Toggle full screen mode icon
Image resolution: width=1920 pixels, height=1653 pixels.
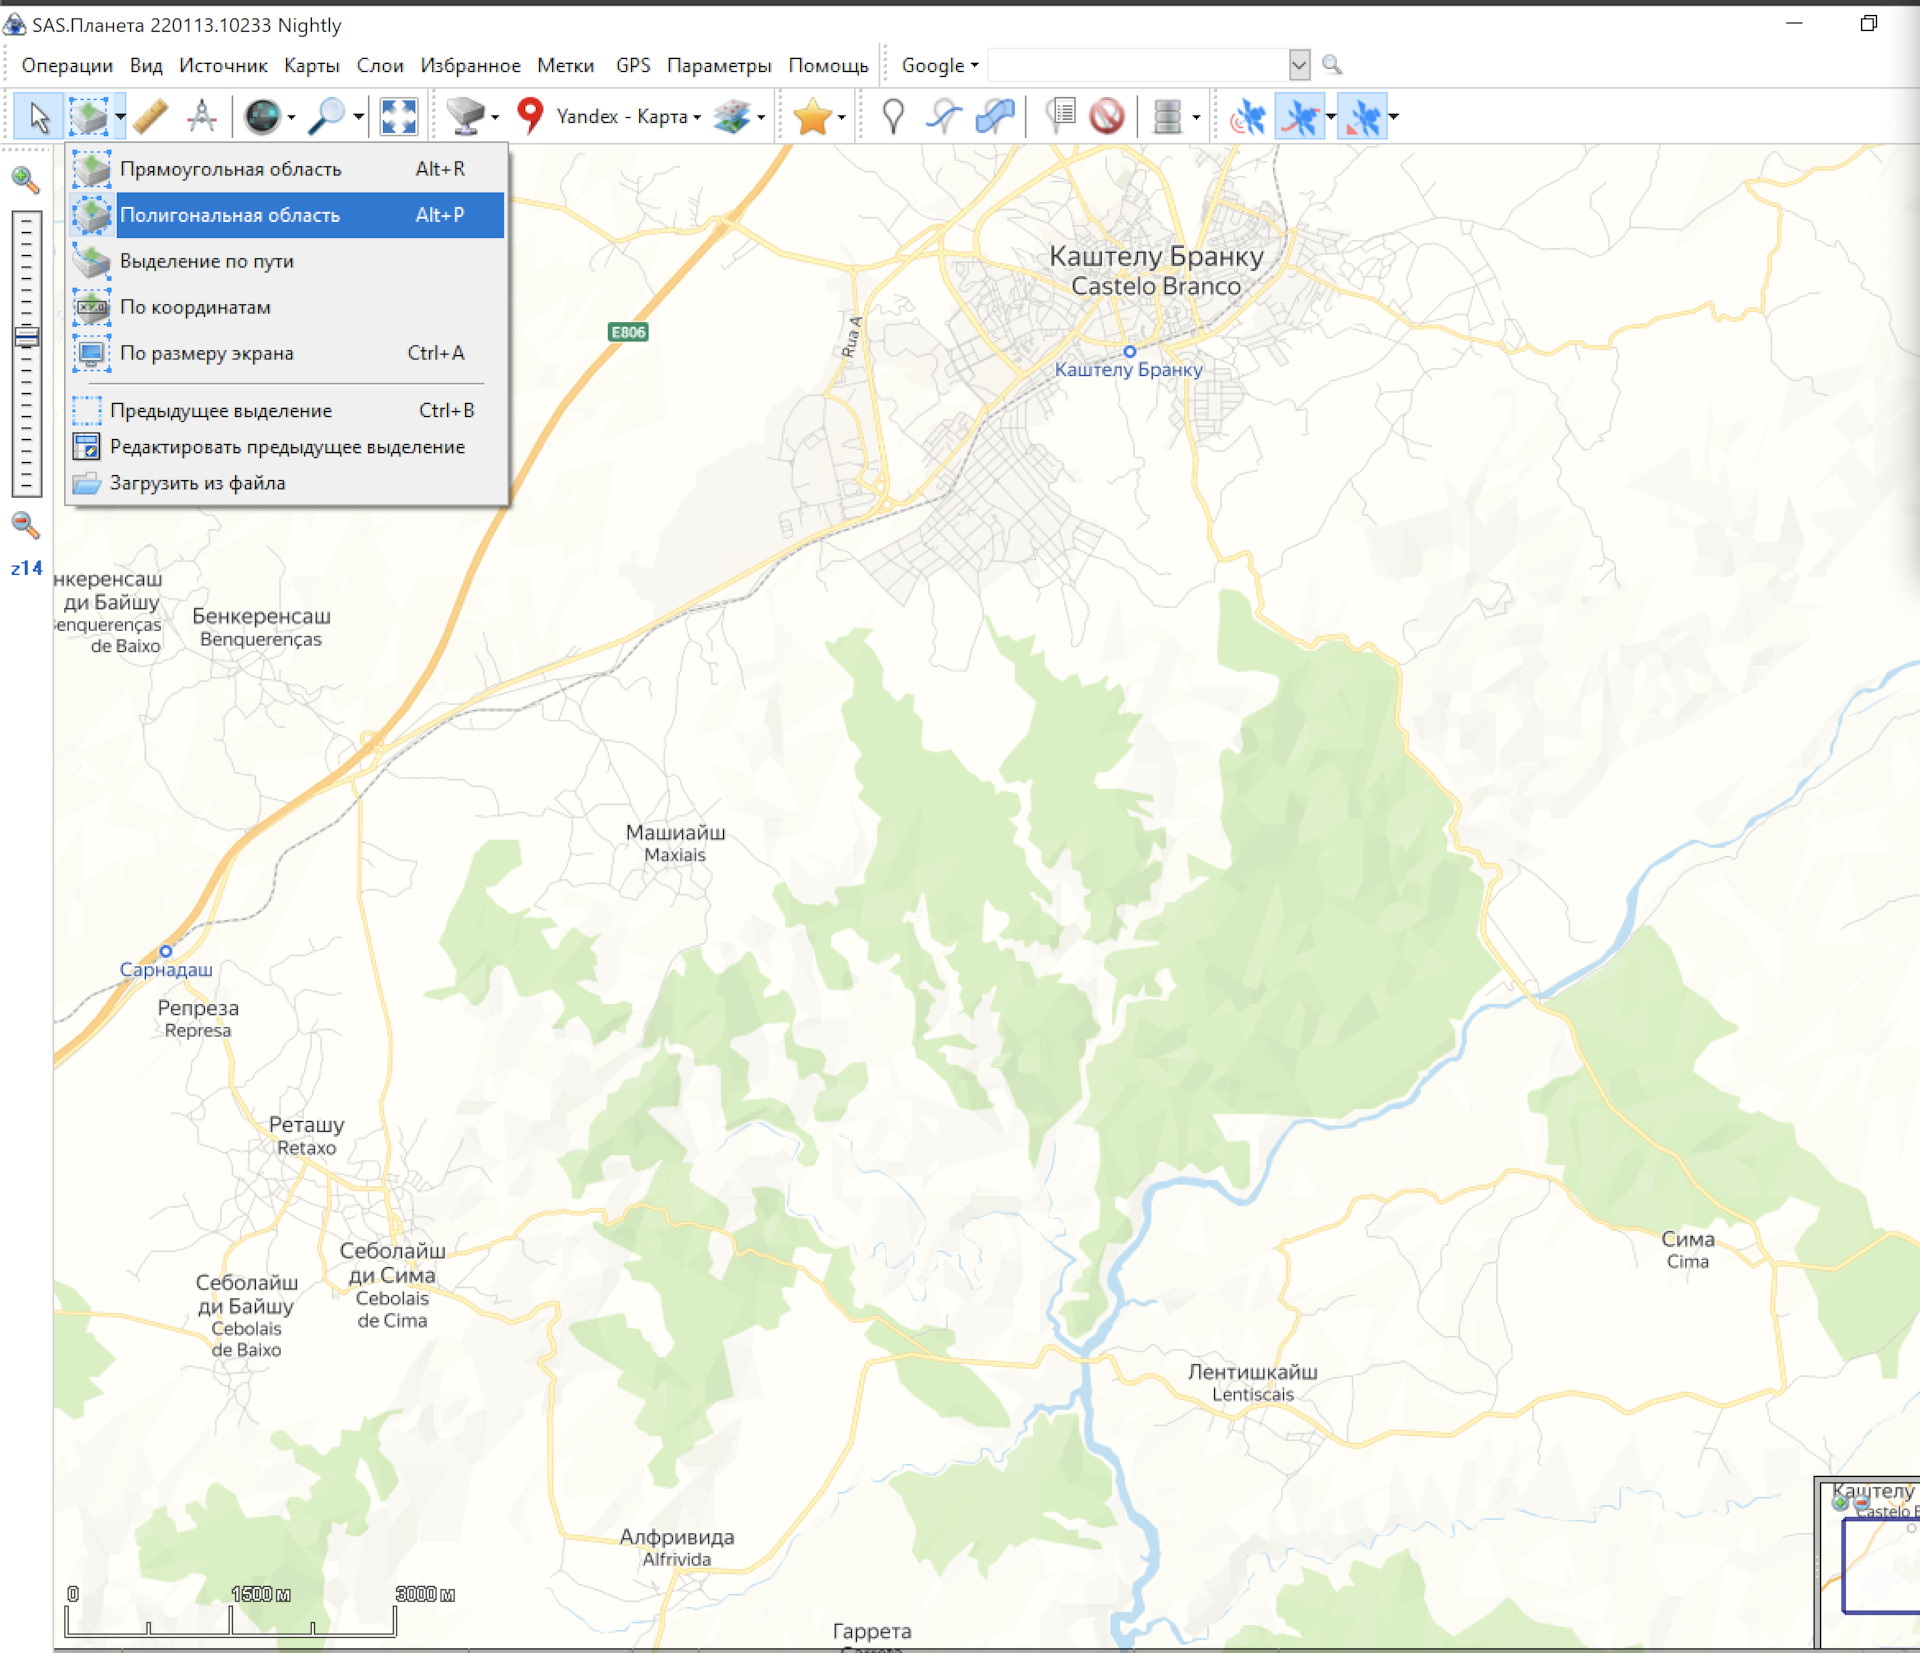pyautogui.click(x=398, y=117)
